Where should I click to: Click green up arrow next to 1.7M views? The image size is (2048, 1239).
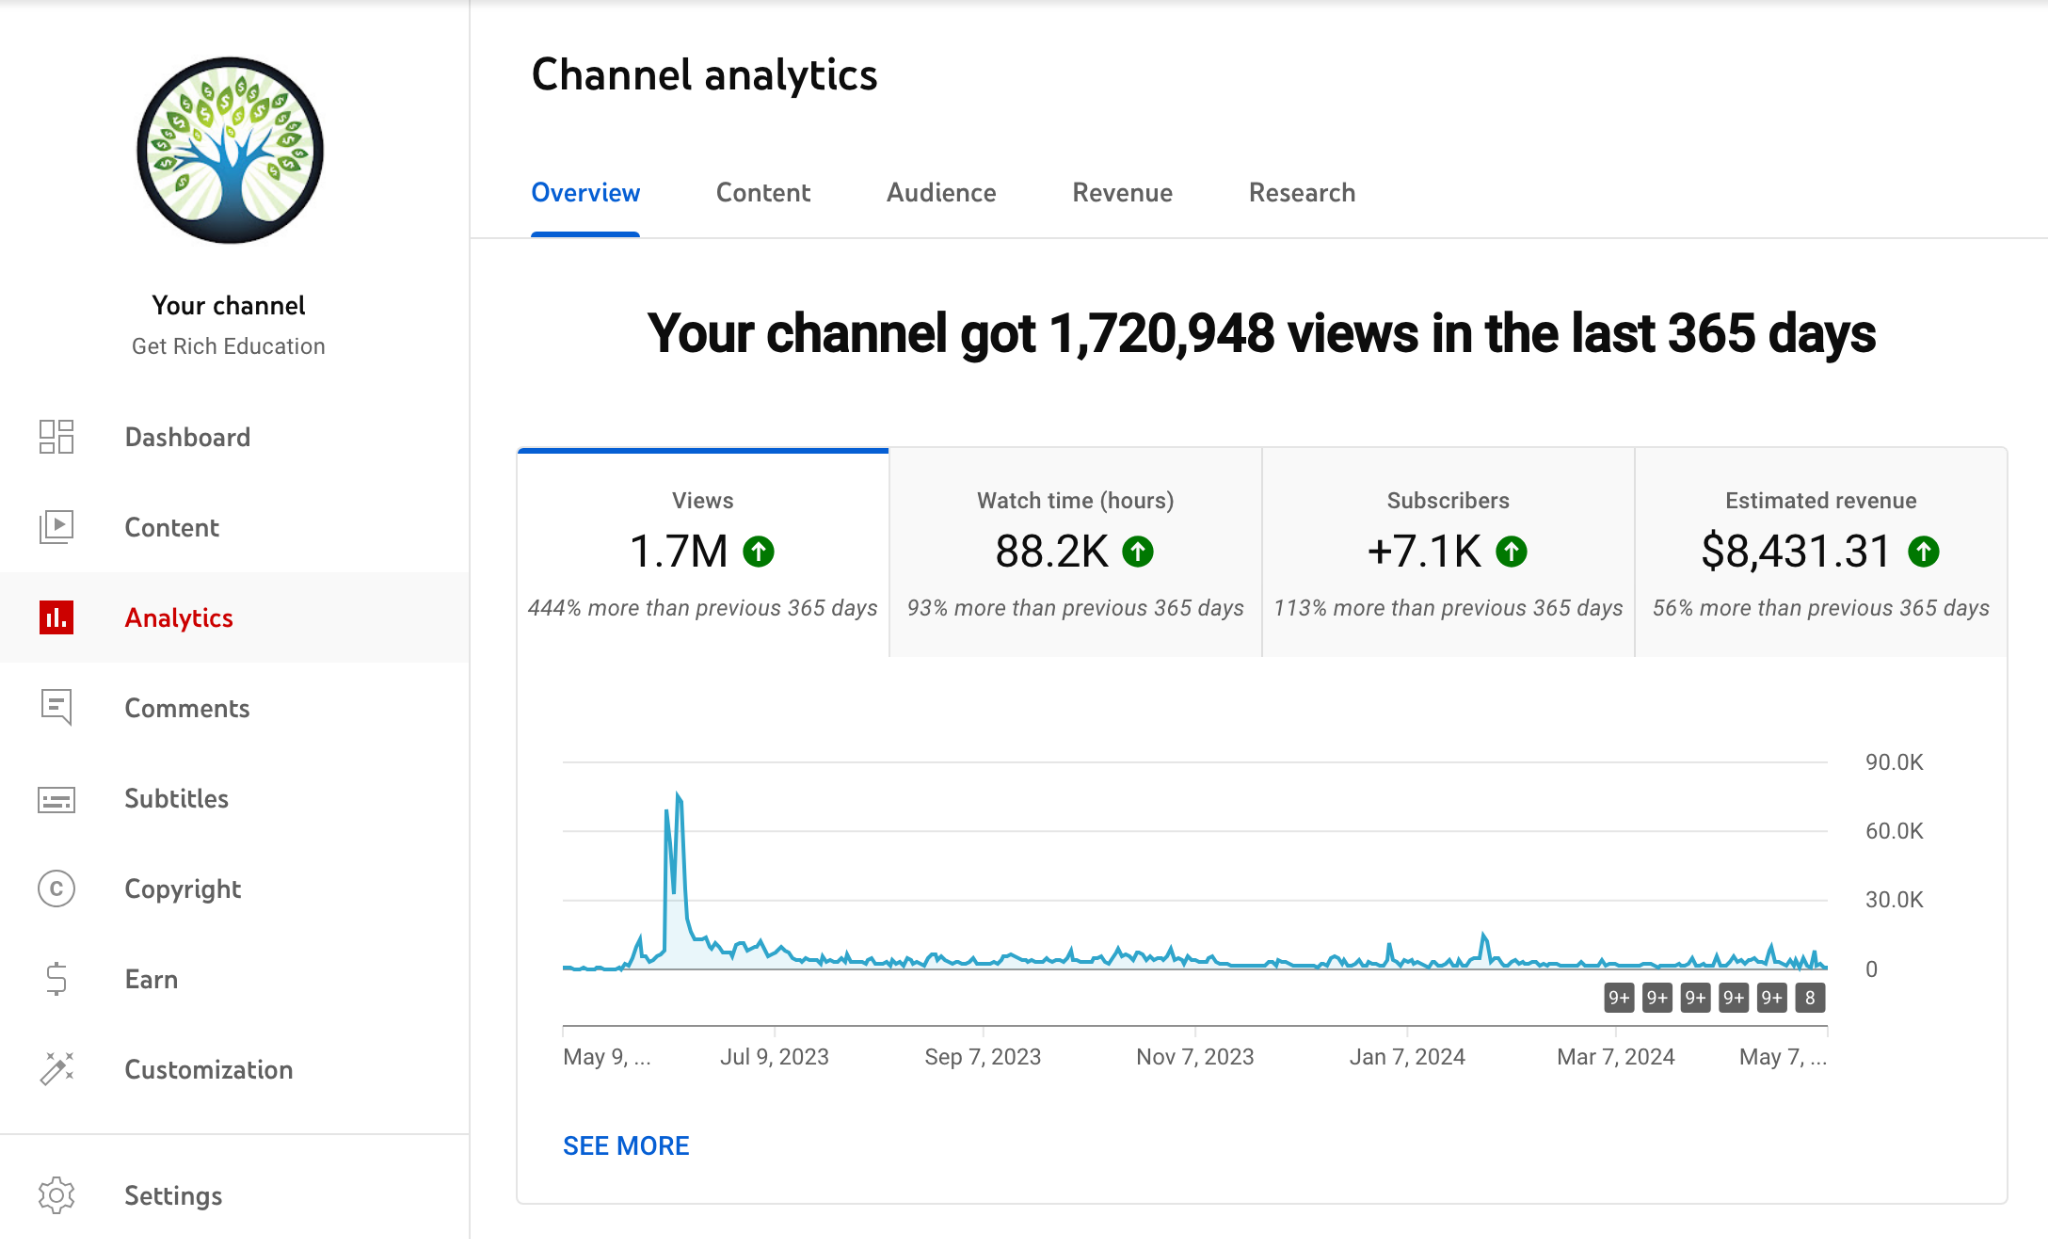coord(758,551)
